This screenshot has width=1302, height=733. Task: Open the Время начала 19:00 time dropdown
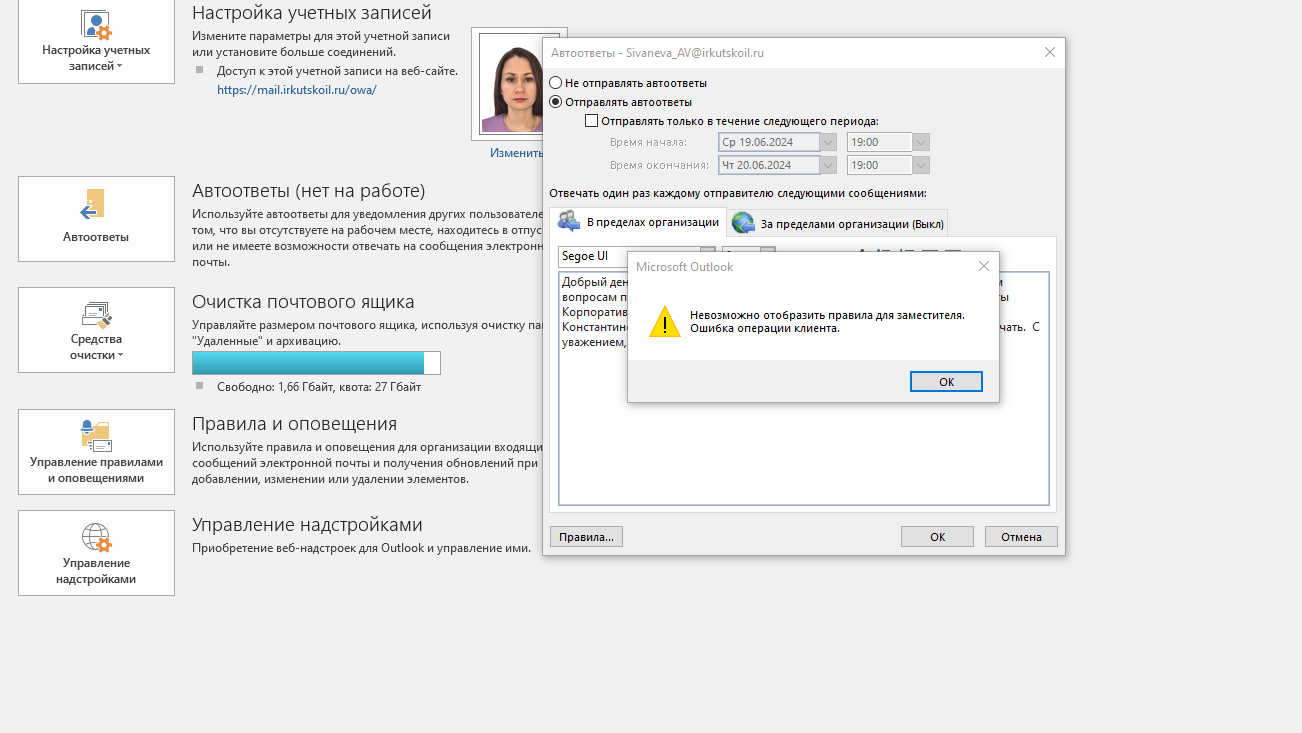tap(921, 142)
